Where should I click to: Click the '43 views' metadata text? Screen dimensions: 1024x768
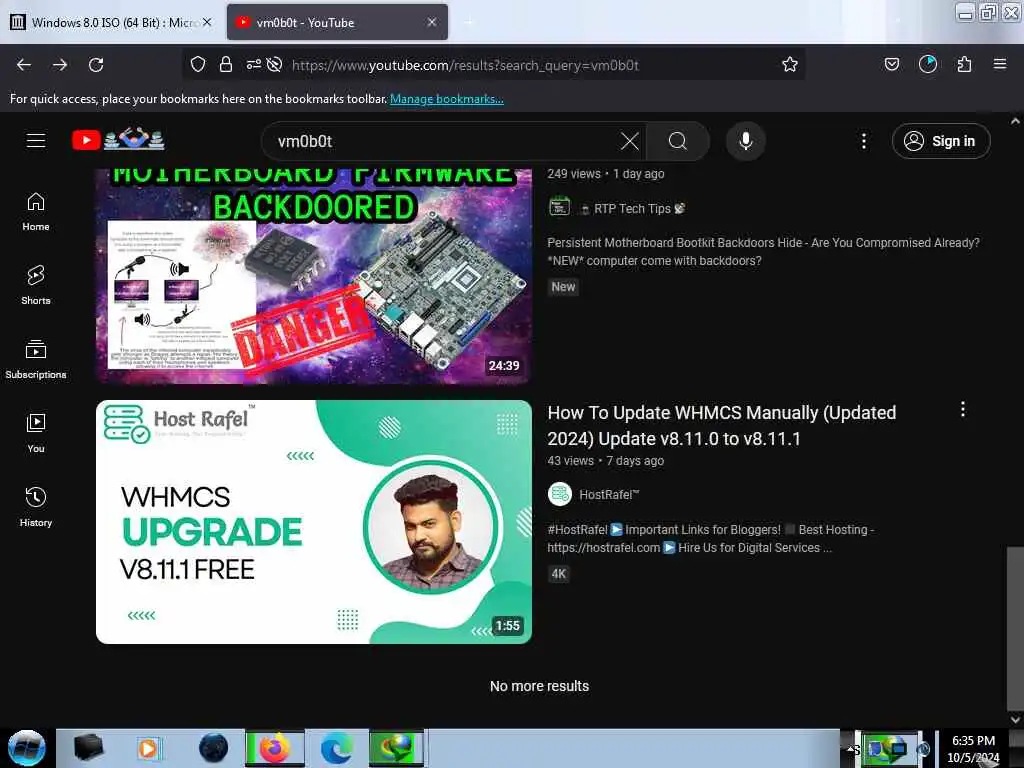tap(571, 460)
